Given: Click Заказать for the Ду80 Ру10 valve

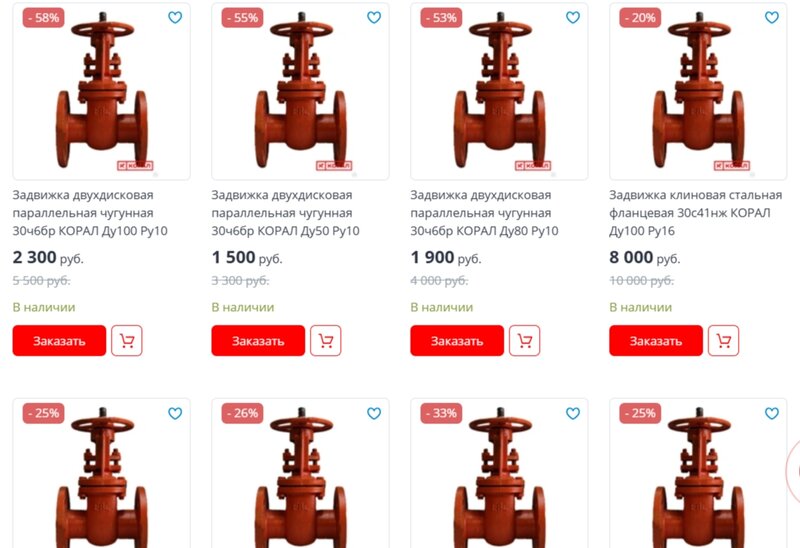Looking at the screenshot, I should pos(457,340).
